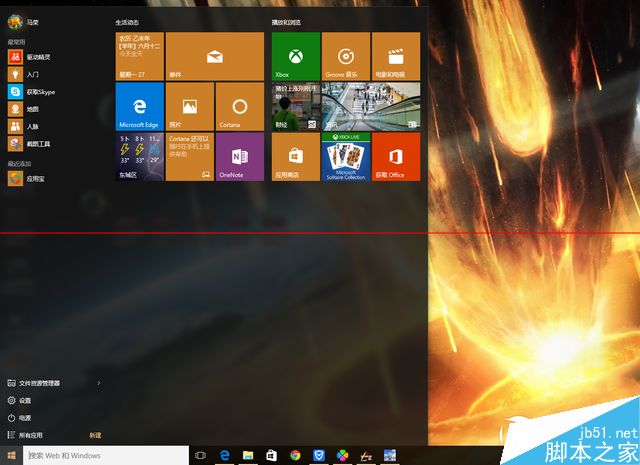Open the Cortana tile
The height and width of the screenshot is (465, 640).
[x=239, y=106]
